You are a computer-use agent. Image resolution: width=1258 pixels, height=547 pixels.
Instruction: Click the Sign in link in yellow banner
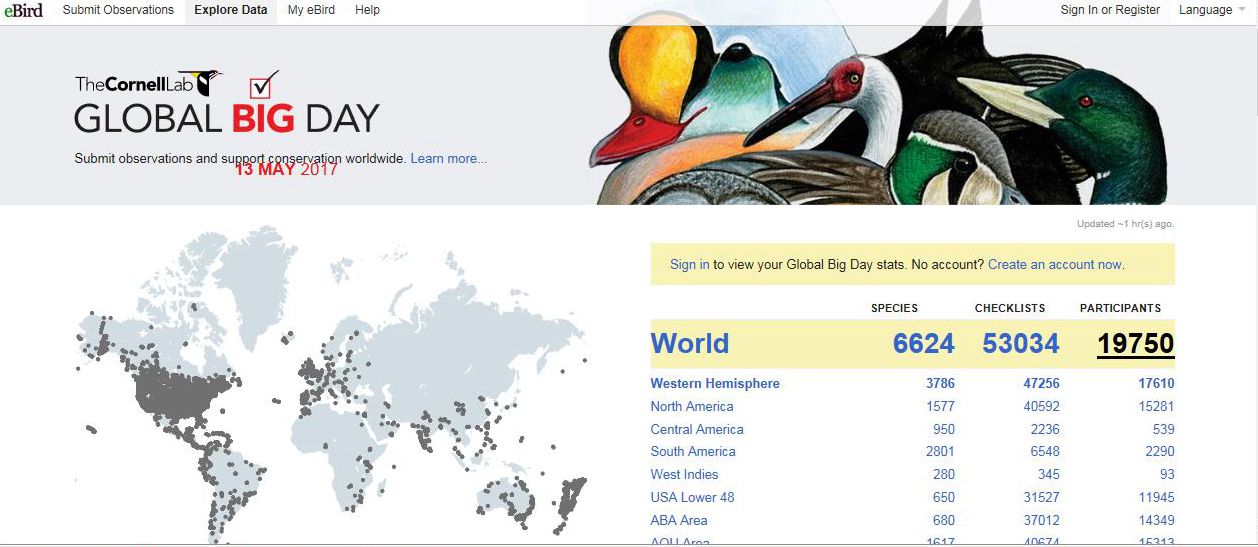(x=689, y=265)
